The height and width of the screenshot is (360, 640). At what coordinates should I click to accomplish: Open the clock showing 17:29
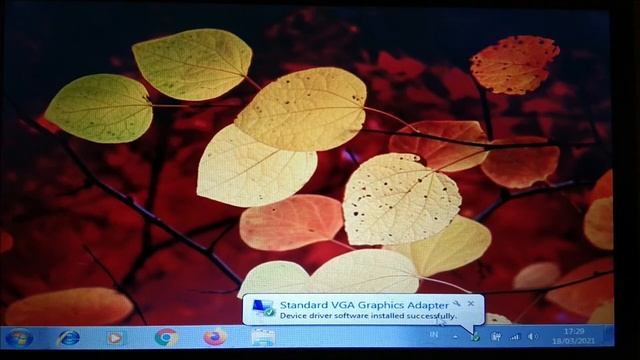tap(573, 336)
